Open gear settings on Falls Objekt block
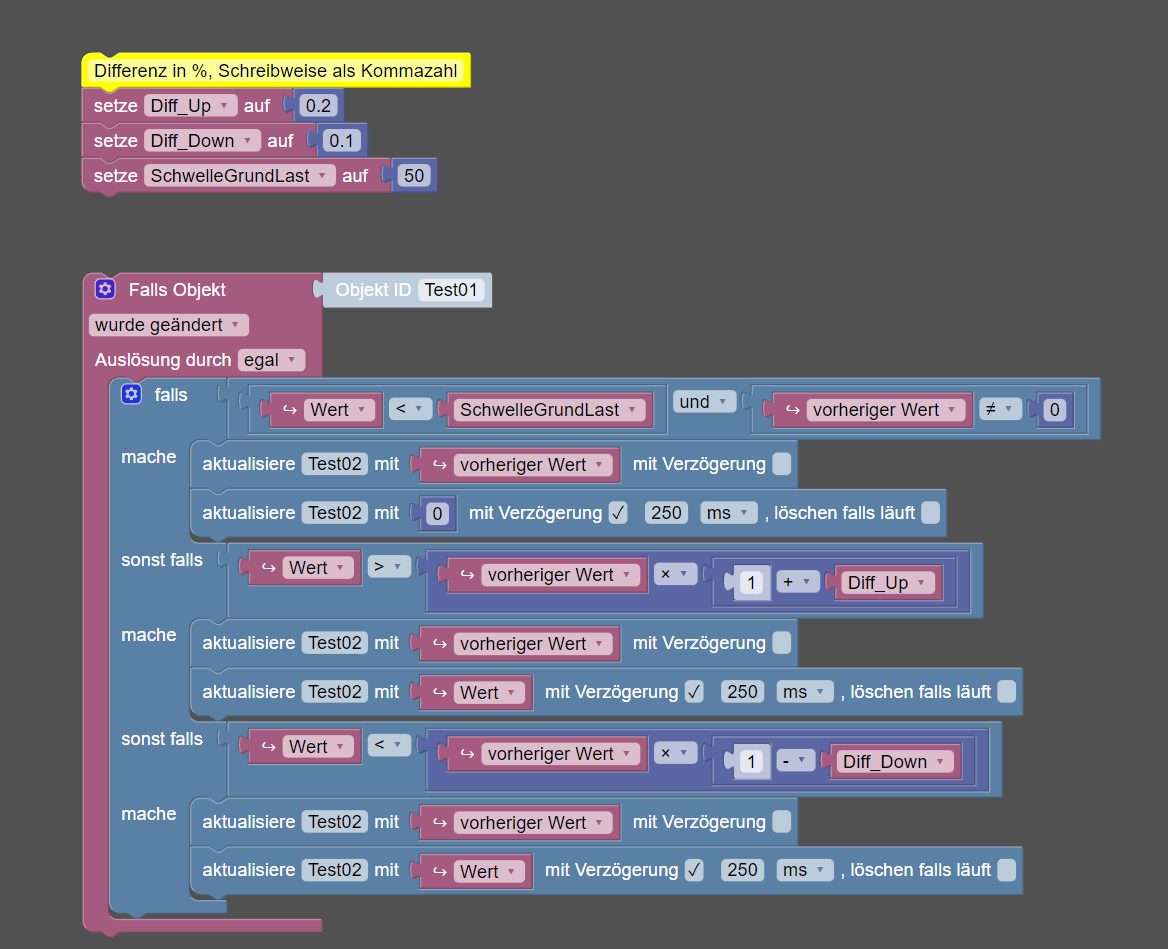 click(x=105, y=289)
